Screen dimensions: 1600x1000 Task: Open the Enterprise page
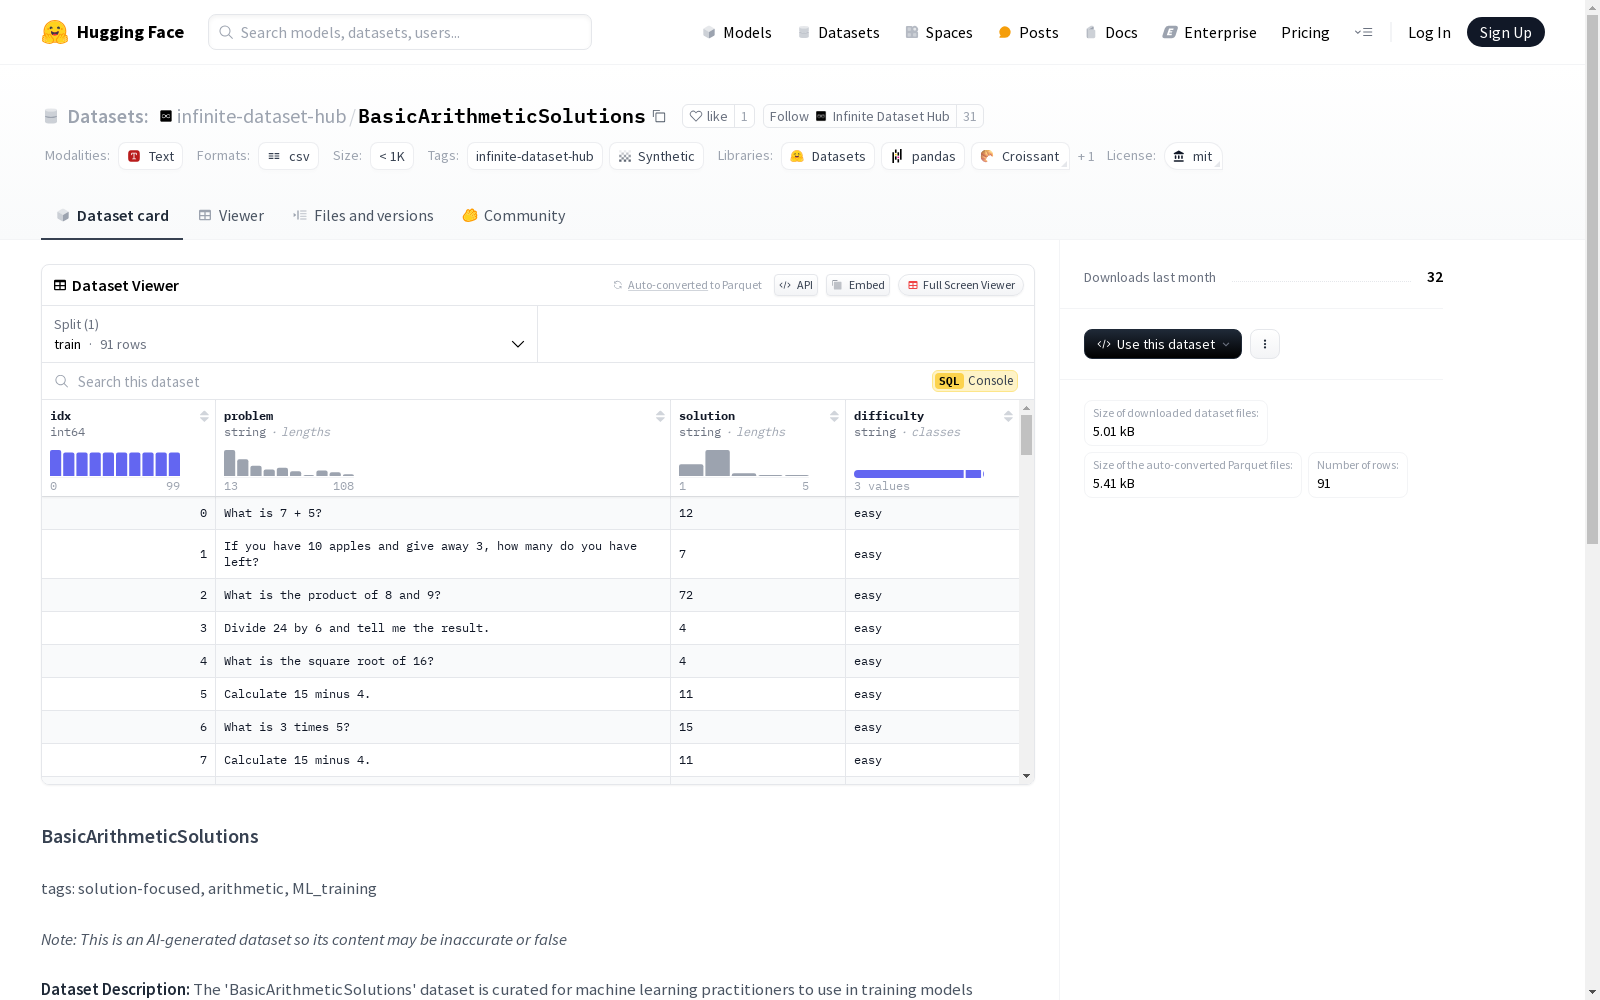[1209, 32]
